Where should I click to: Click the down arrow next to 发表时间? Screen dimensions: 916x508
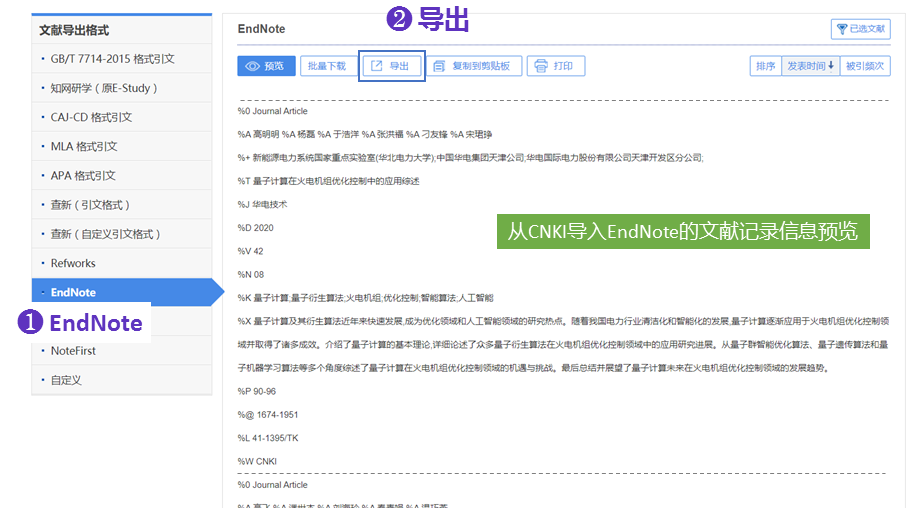pyautogui.click(x=831, y=66)
